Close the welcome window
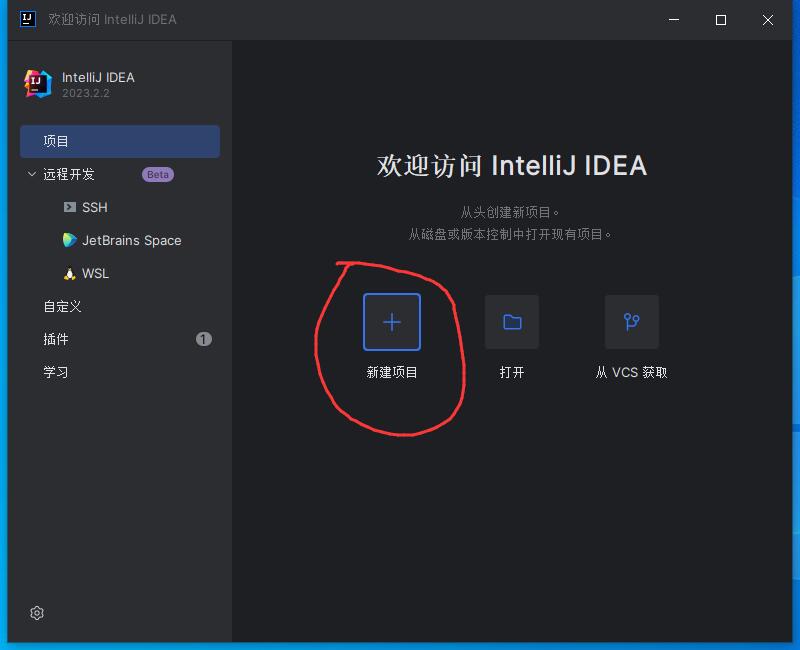800x650 pixels. 768,20
